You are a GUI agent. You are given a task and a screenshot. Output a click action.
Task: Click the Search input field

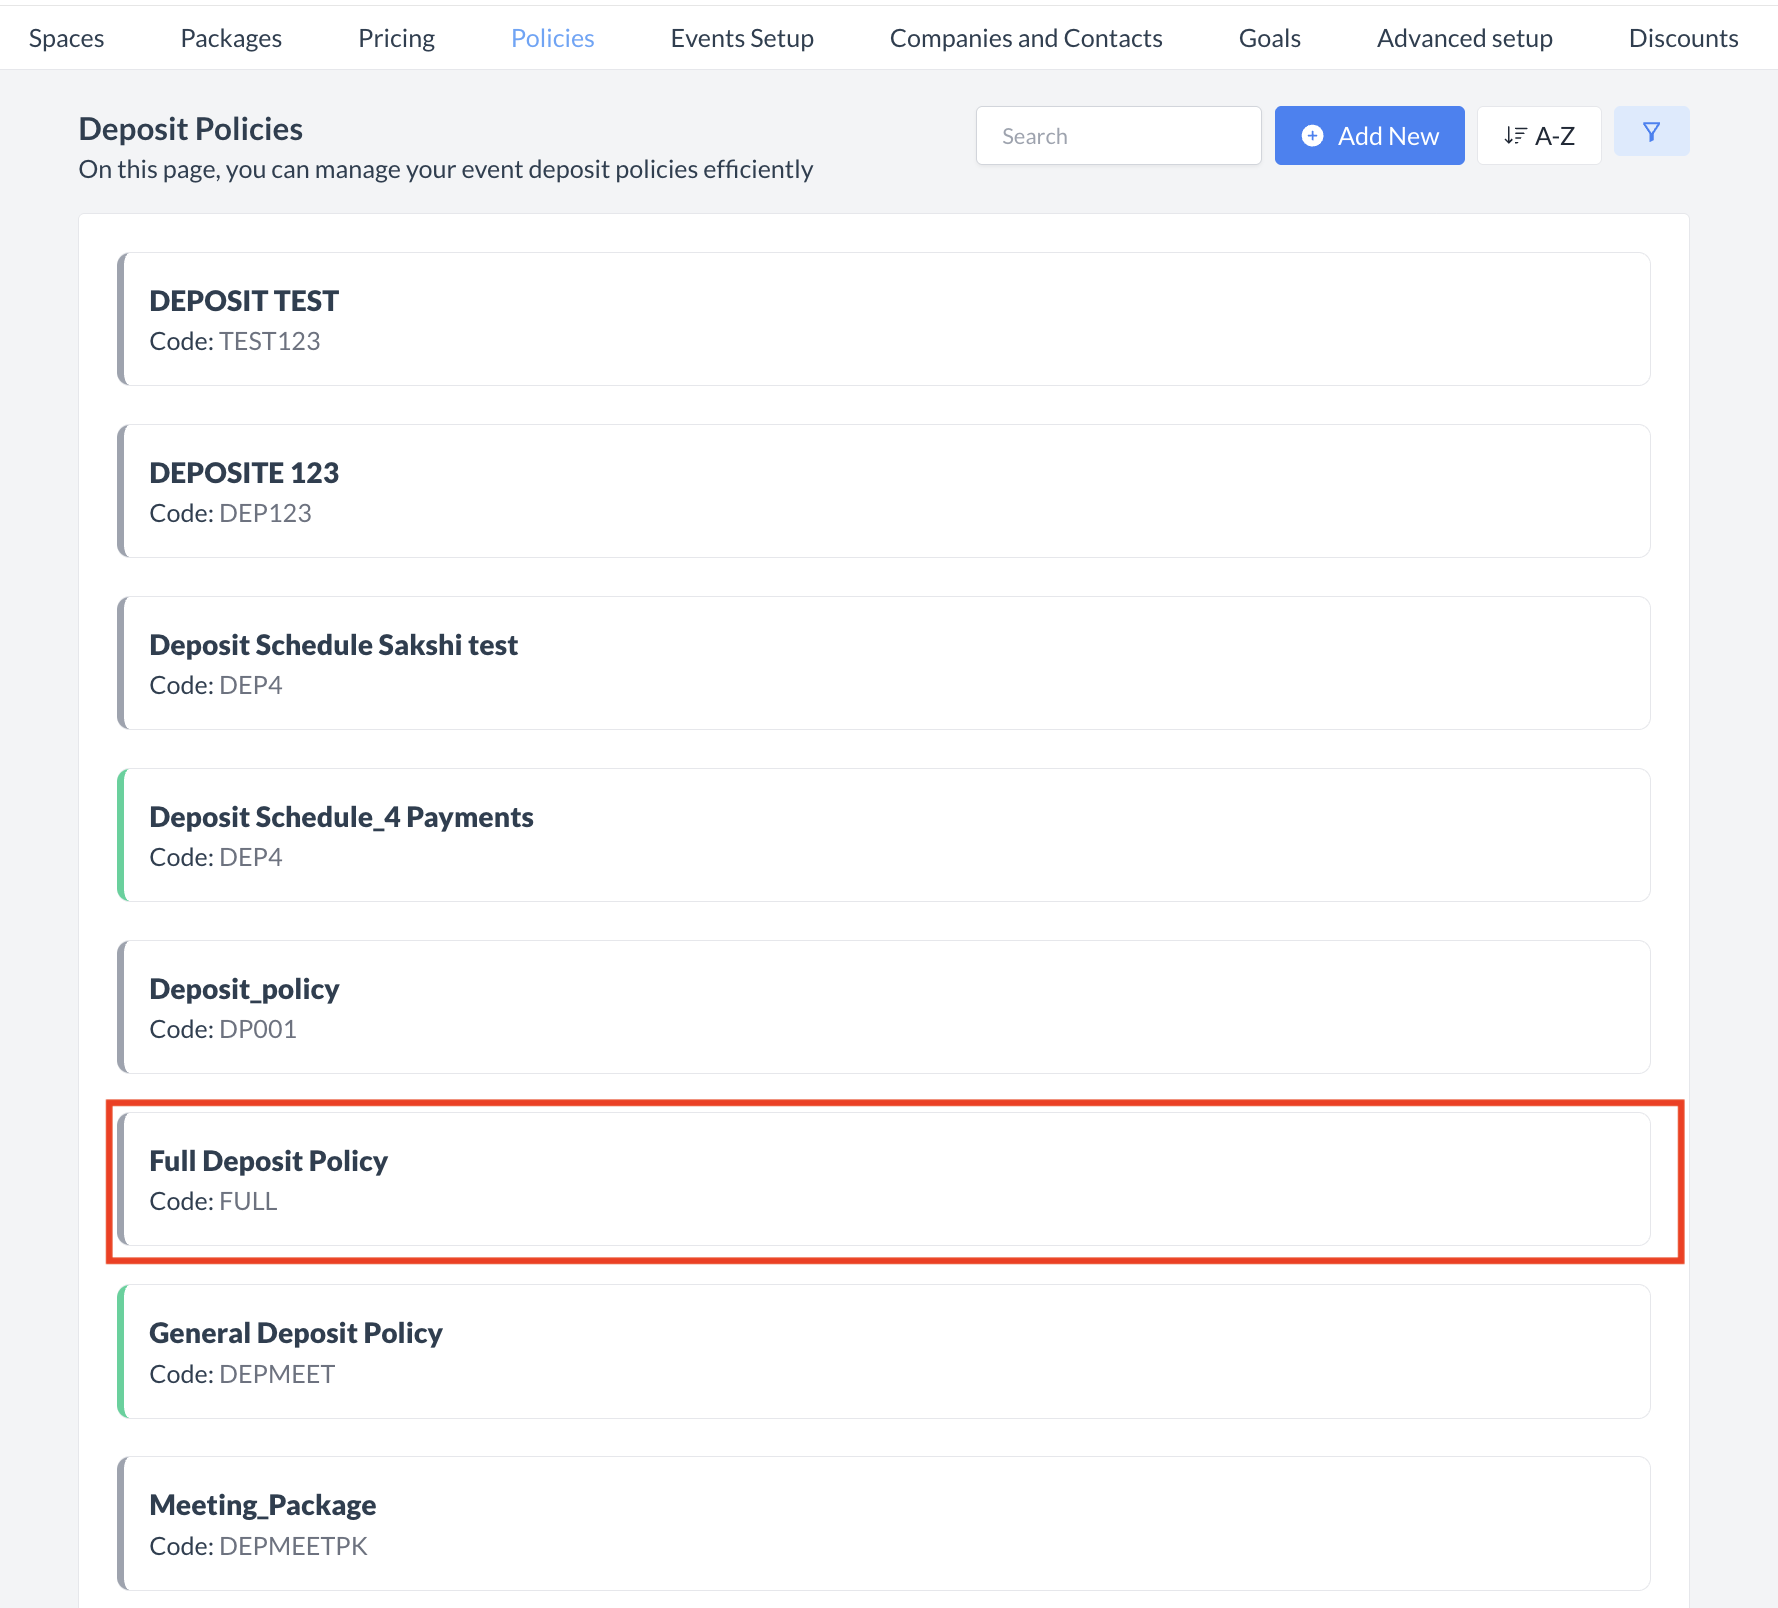tap(1117, 135)
